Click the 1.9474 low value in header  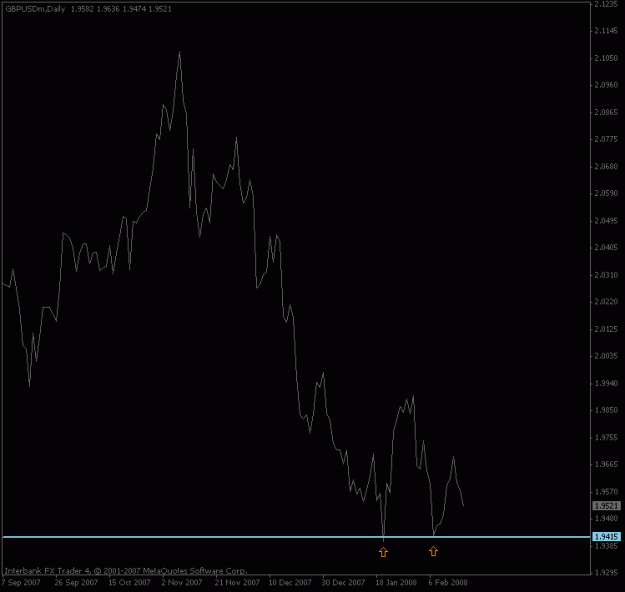134,9
